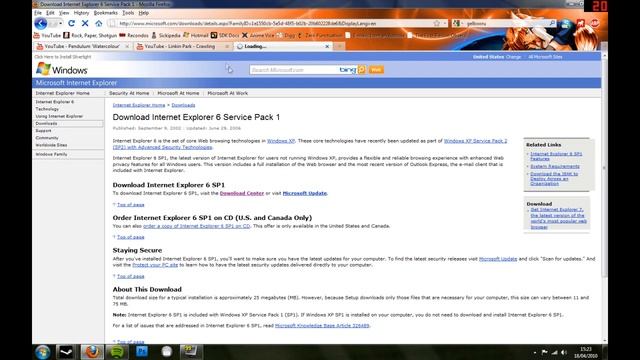Click the orange Web button beside Bing
640x360 pixels.
click(x=376, y=70)
